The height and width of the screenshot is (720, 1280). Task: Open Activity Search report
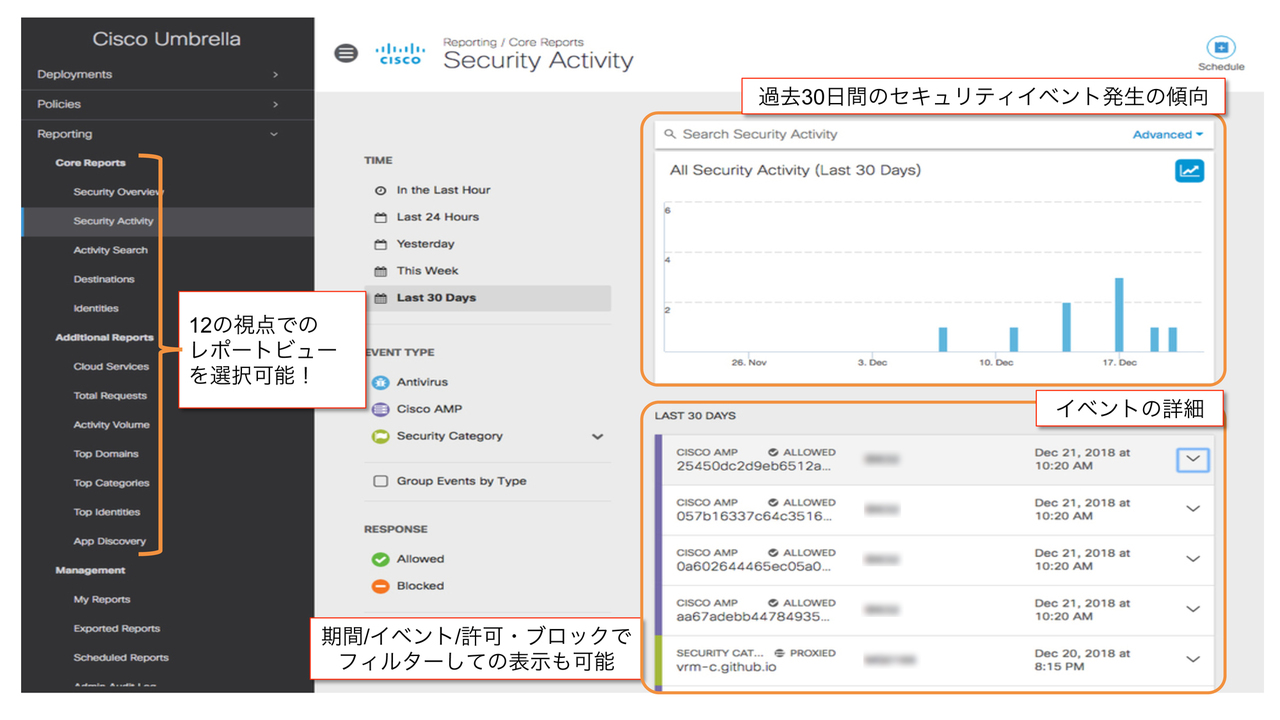click(110, 250)
